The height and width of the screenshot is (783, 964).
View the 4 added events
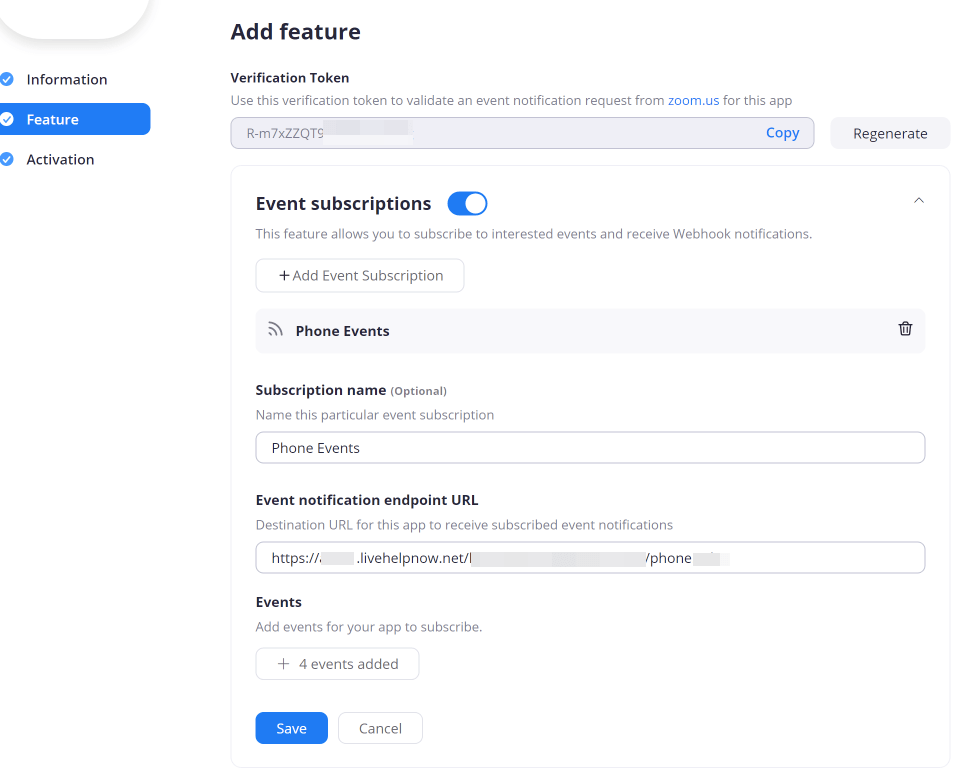tap(337, 663)
